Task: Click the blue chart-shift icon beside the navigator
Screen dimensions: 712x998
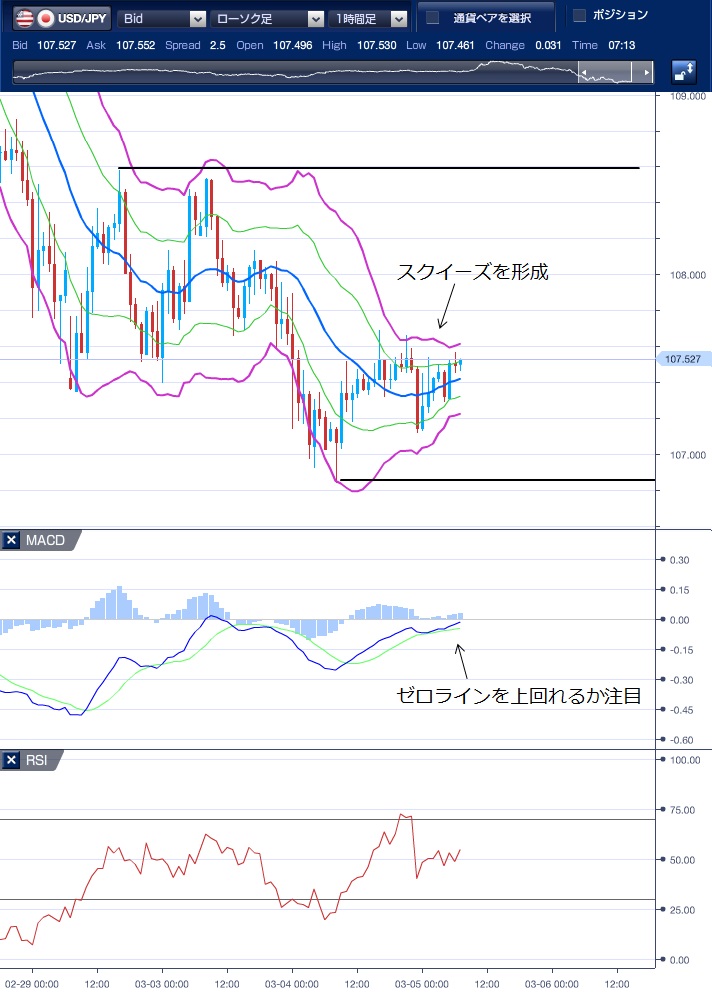Action: pyautogui.click(x=684, y=72)
